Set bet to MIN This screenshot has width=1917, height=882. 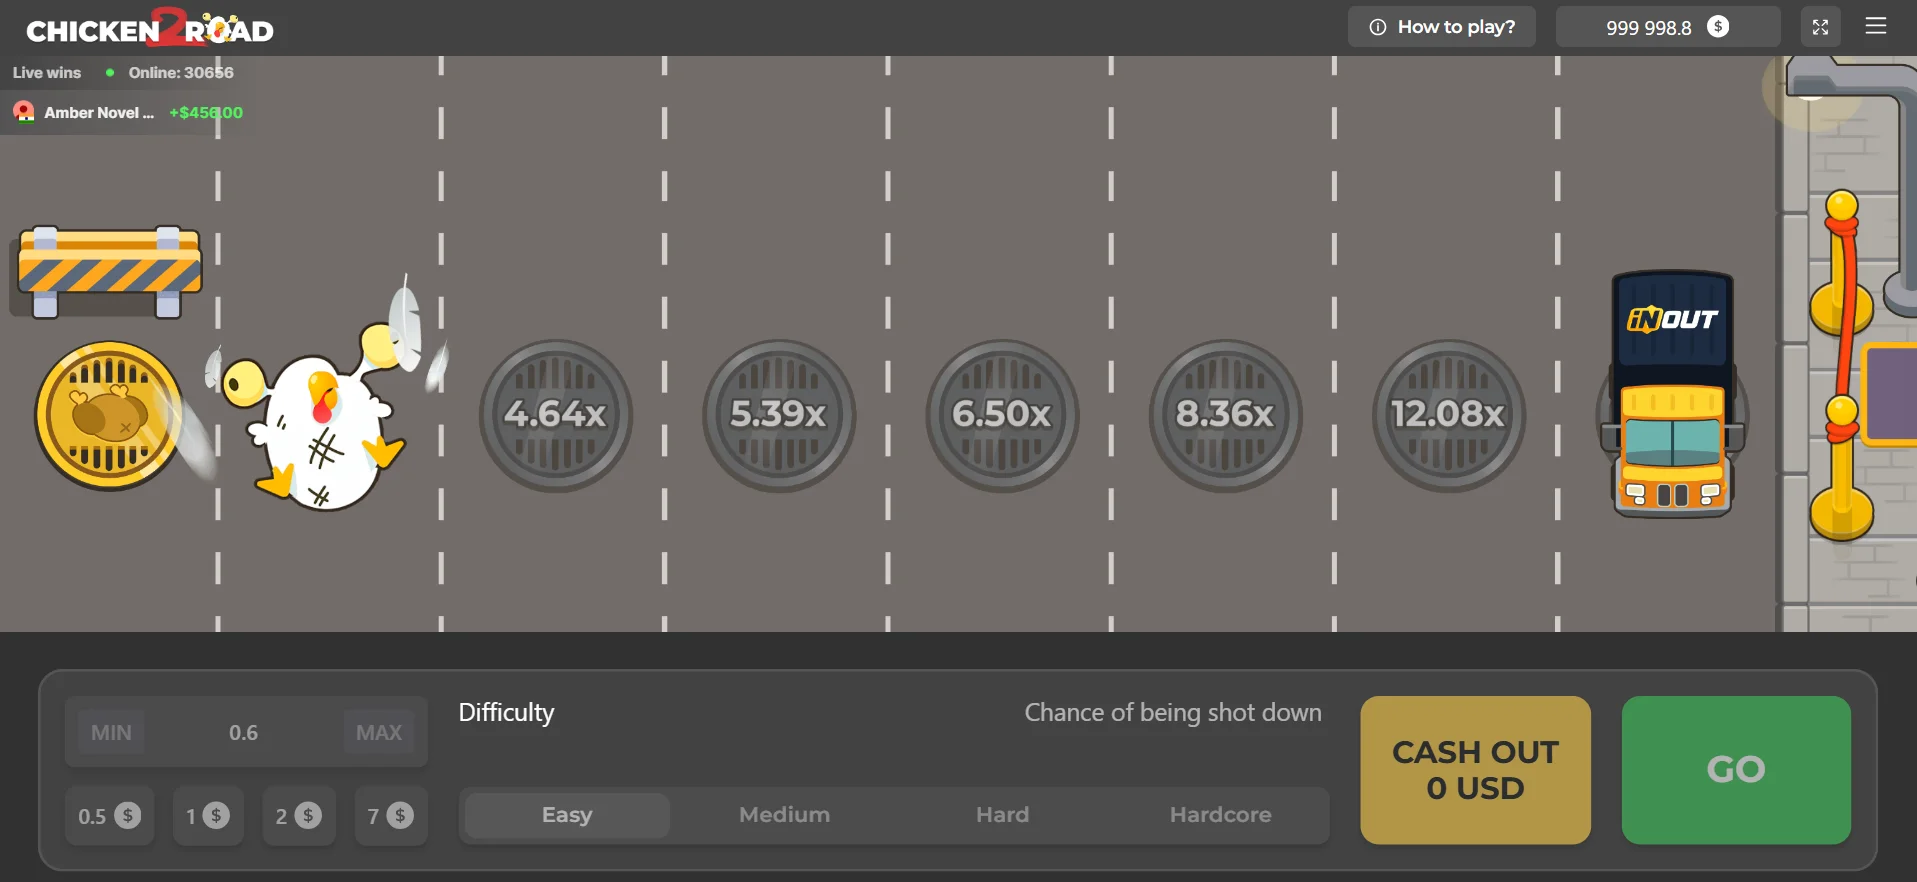[111, 733]
